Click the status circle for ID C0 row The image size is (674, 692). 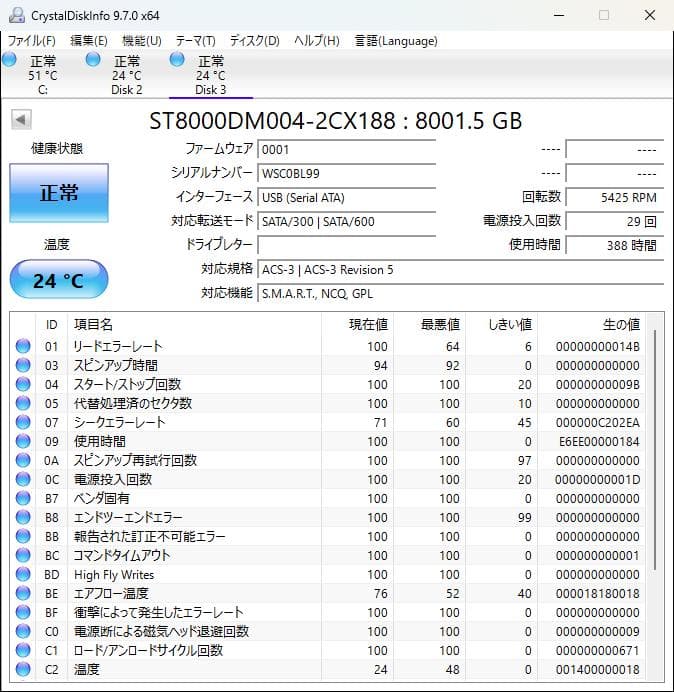(23, 631)
